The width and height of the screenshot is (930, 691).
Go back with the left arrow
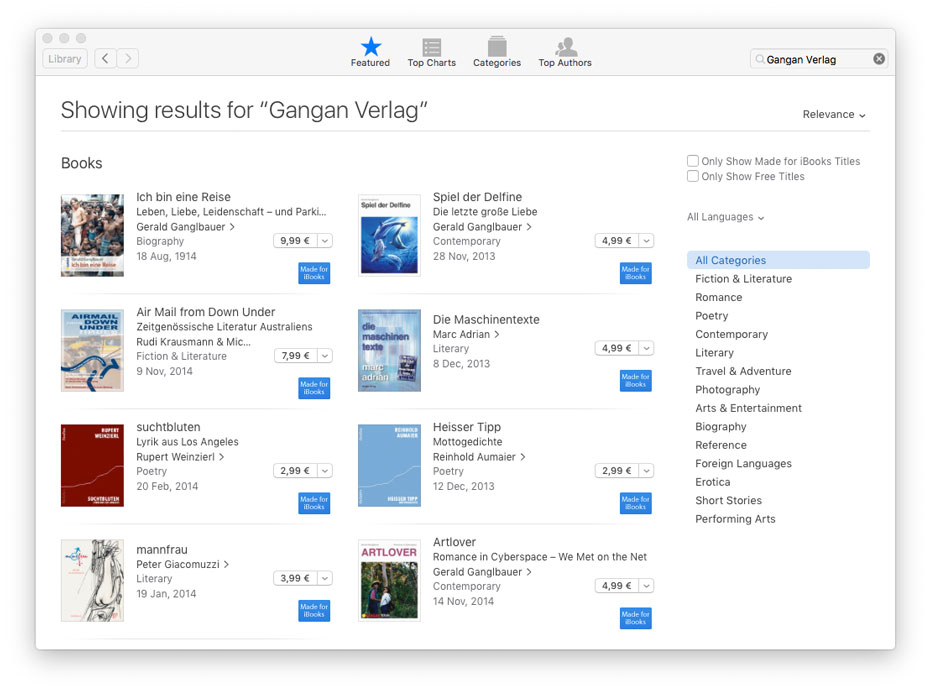point(105,58)
